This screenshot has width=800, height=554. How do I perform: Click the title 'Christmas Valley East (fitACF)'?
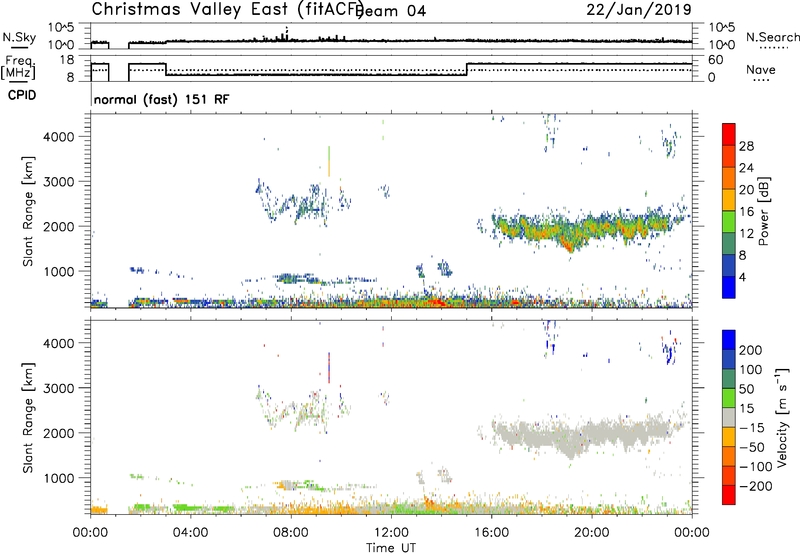(x=228, y=9)
